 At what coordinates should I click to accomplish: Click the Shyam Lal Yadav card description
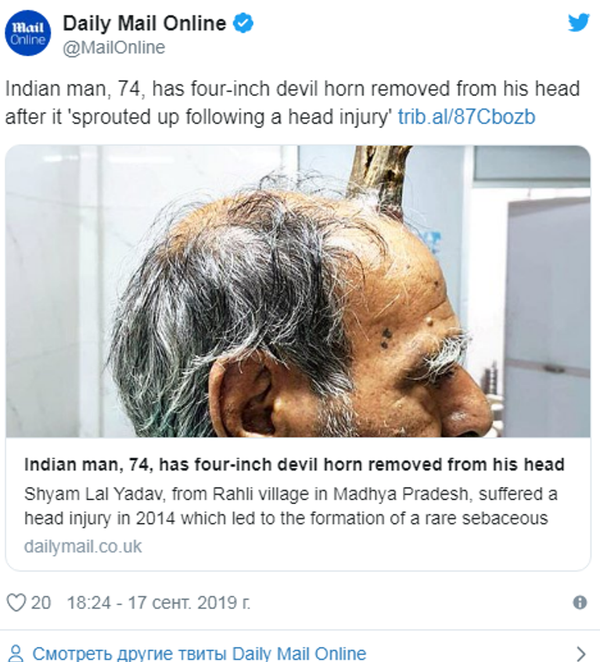tap(290, 506)
